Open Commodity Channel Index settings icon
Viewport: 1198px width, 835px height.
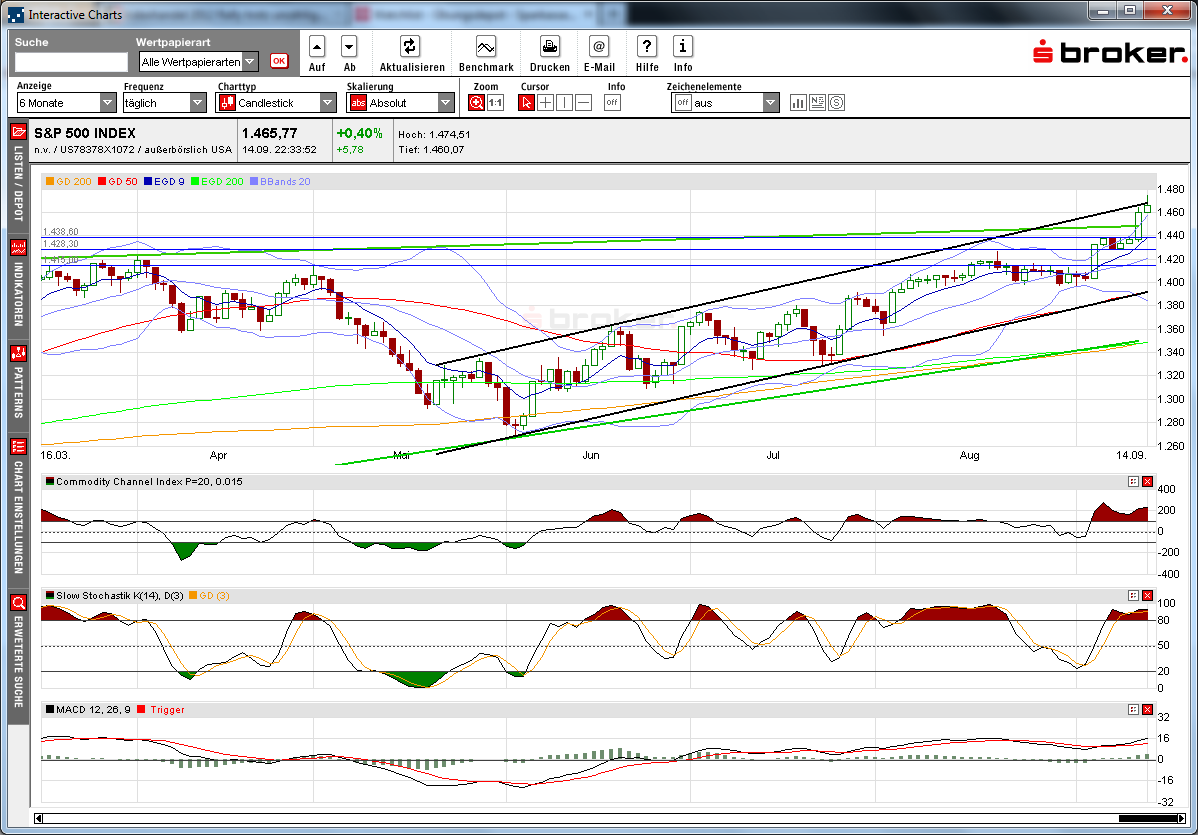(1133, 481)
